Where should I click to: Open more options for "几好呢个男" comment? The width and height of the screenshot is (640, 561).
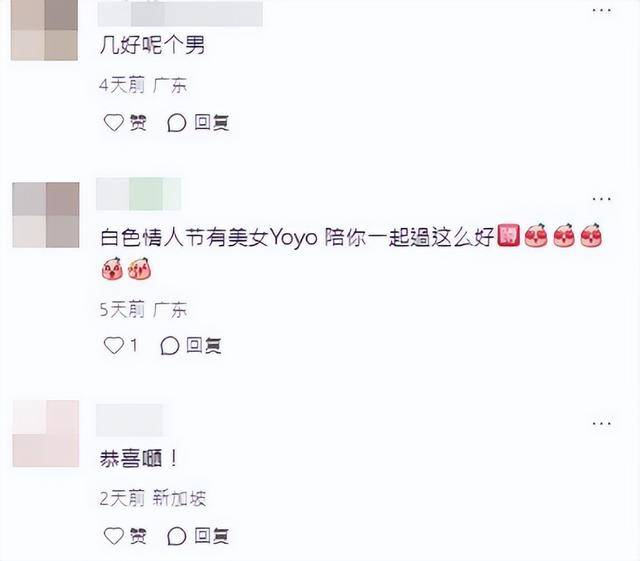pos(602,11)
